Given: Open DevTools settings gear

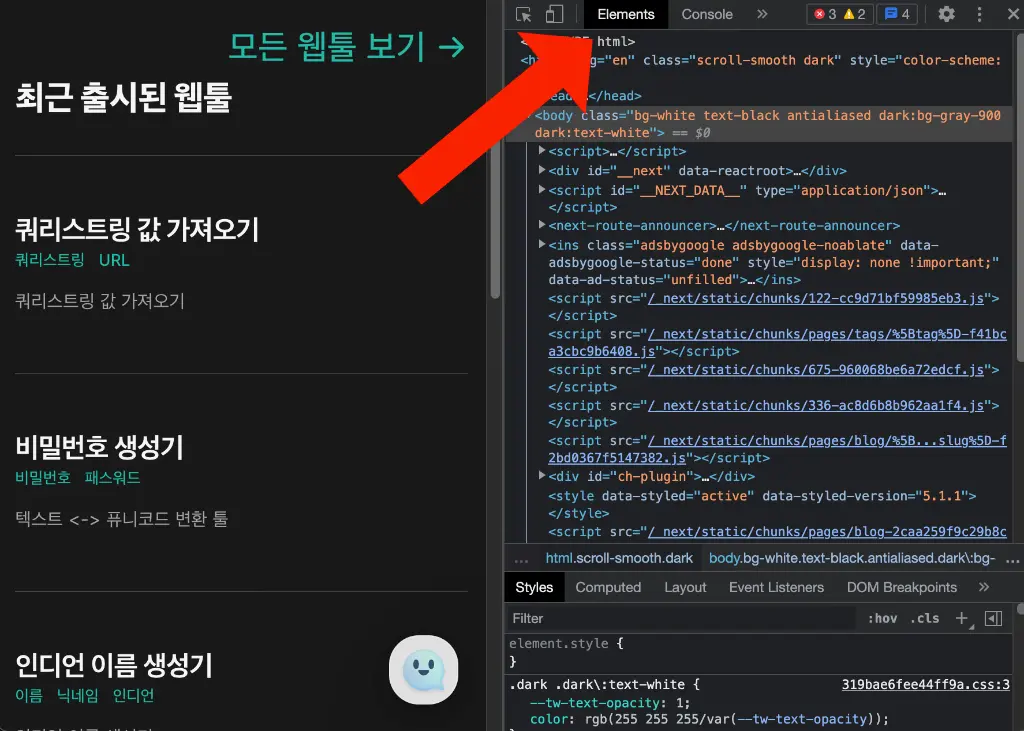Looking at the screenshot, I should [946, 14].
